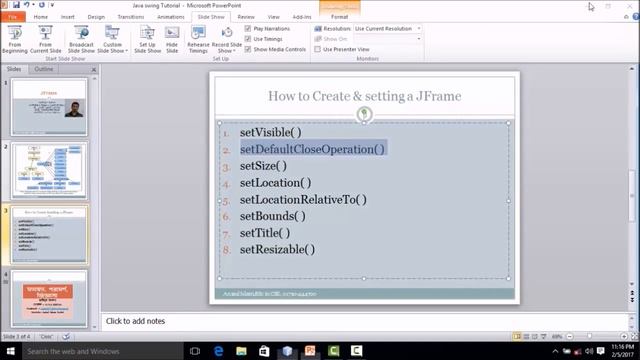This screenshot has width=640, height=360.
Task: Open the File tab
Action: pos(13,17)
